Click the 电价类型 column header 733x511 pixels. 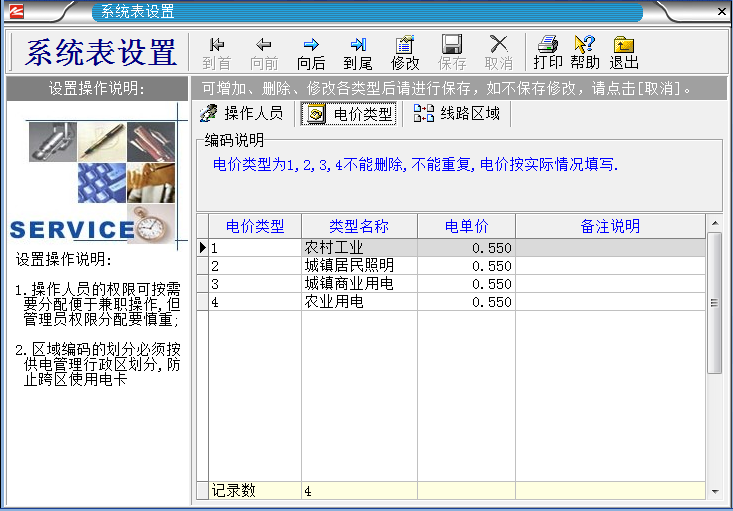(255, 226)
